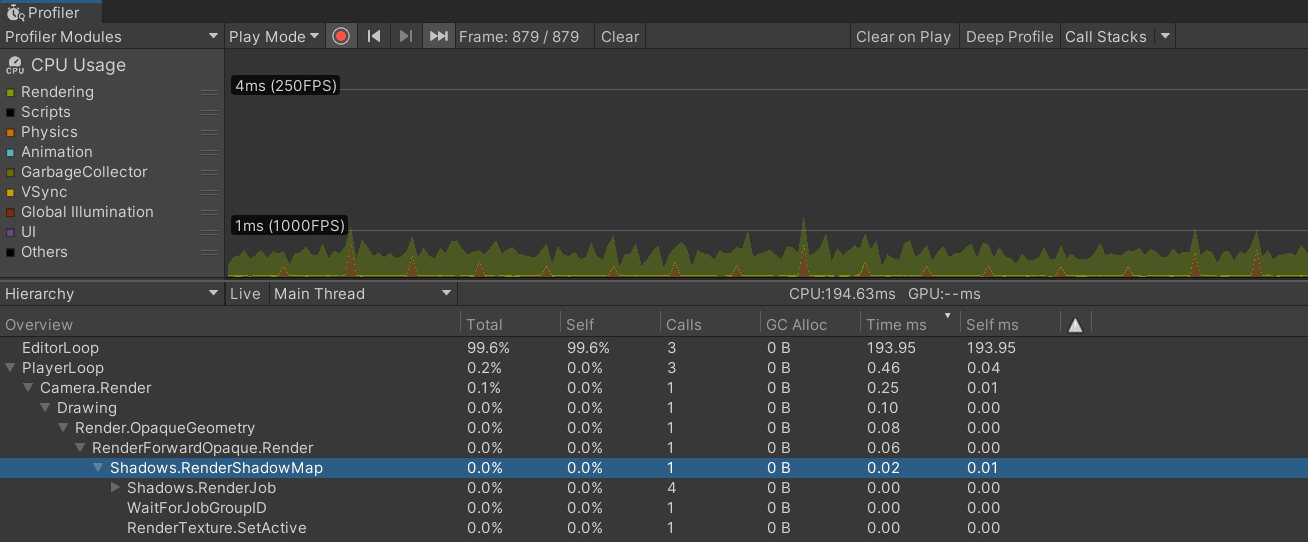1308x542 pixels.
Task: Jump to the current frame
Action: point(438,36)
